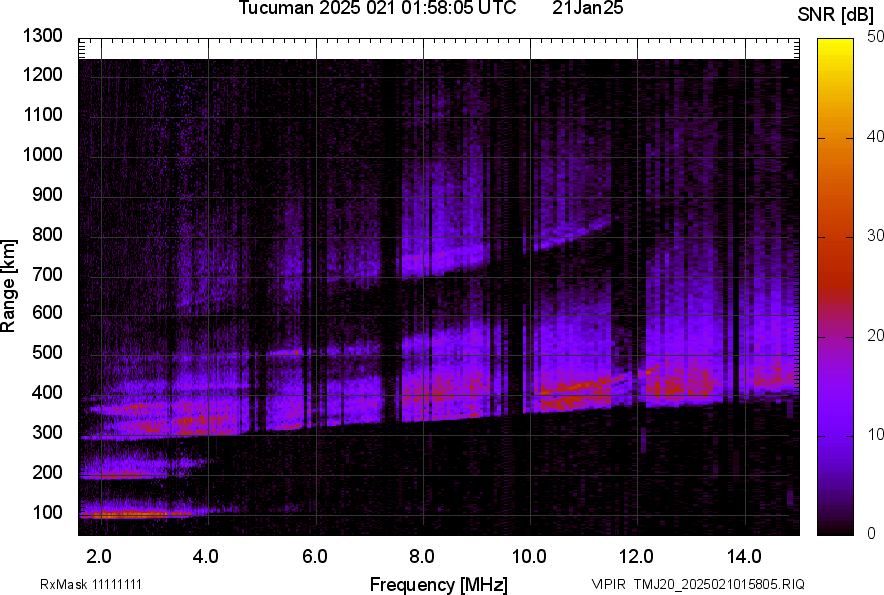Click the frequency tick label '6.0'
The height and width of the screenshot is (595, 884).
coord(315,557)
